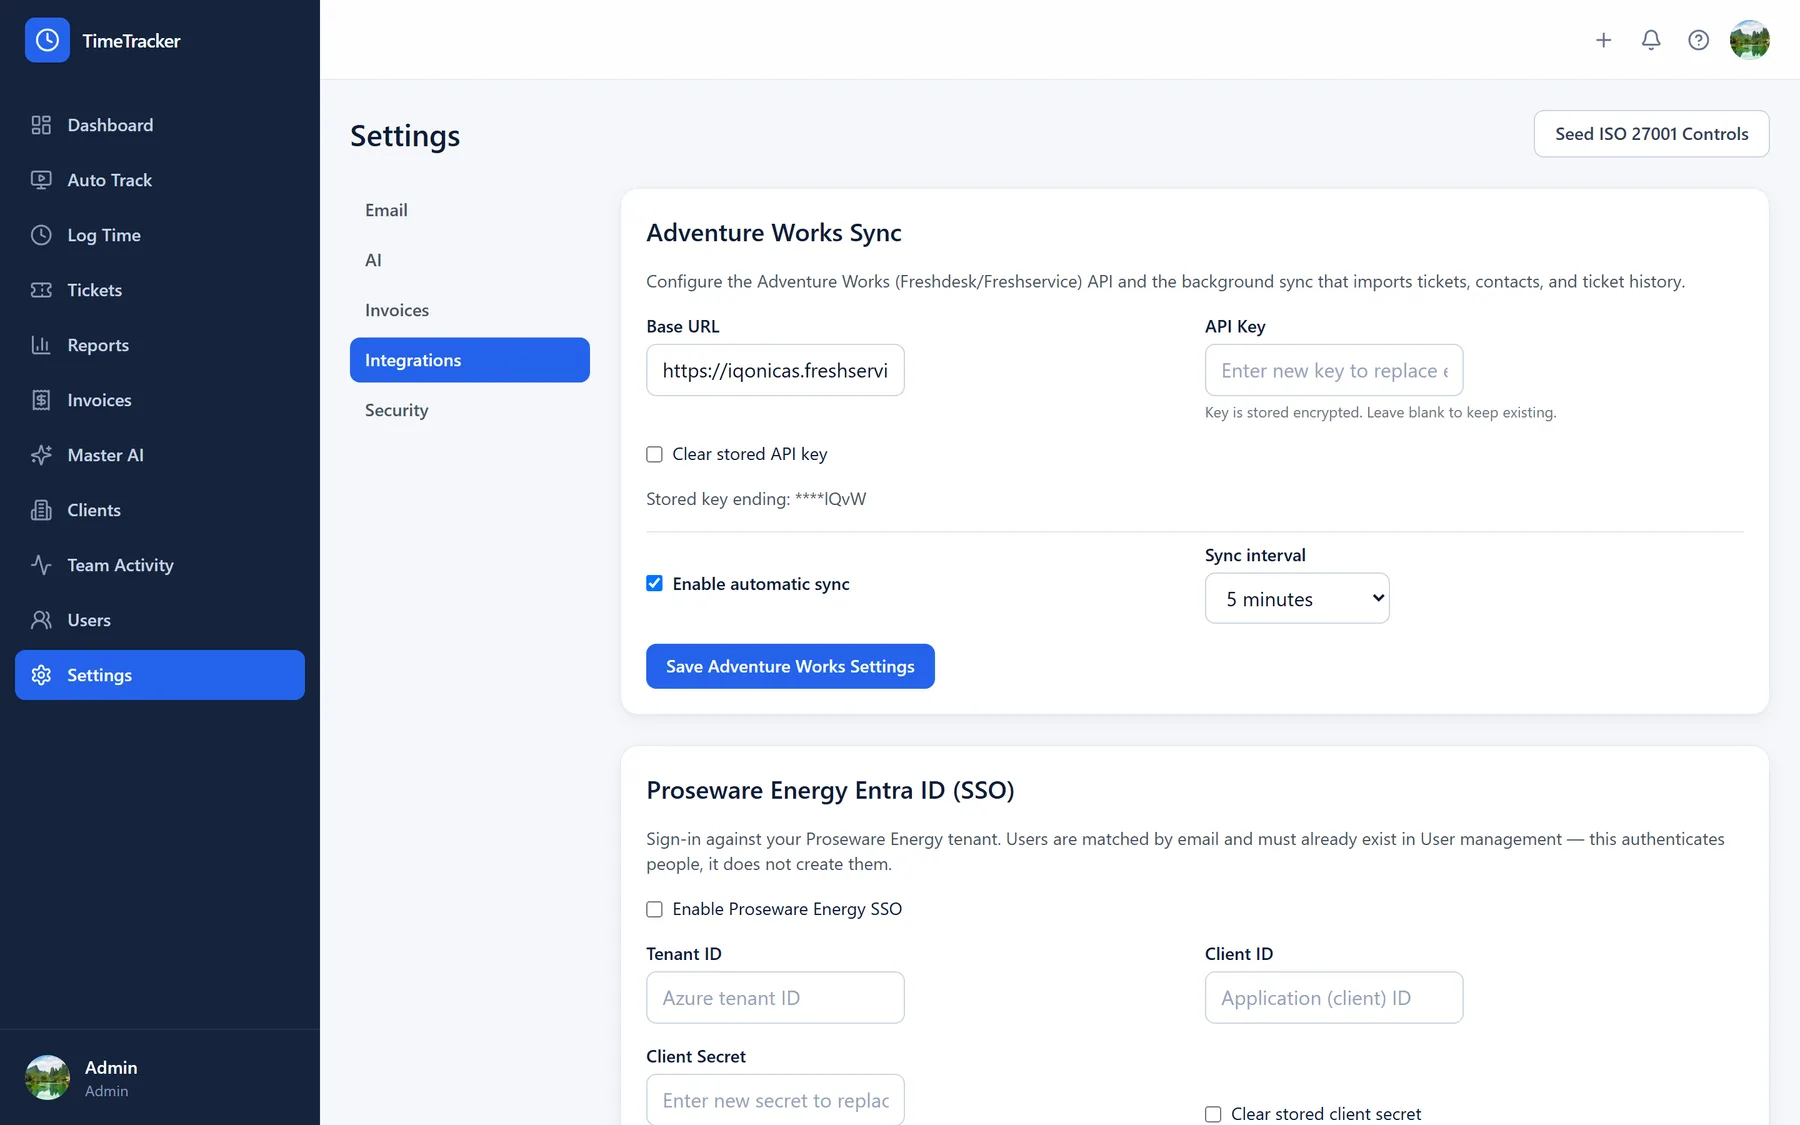The image size is (1800, 1125).
Task: Open the Invoices settings tab
Action: 470,310
